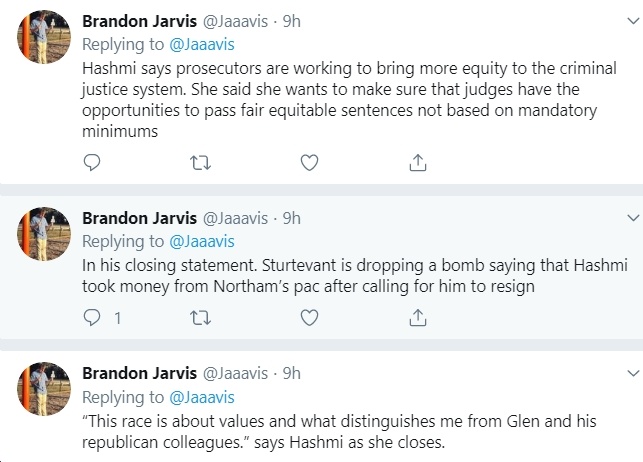Open the options chevron on the first tweet
Screen dimensions: 643x462
(634, 21)
